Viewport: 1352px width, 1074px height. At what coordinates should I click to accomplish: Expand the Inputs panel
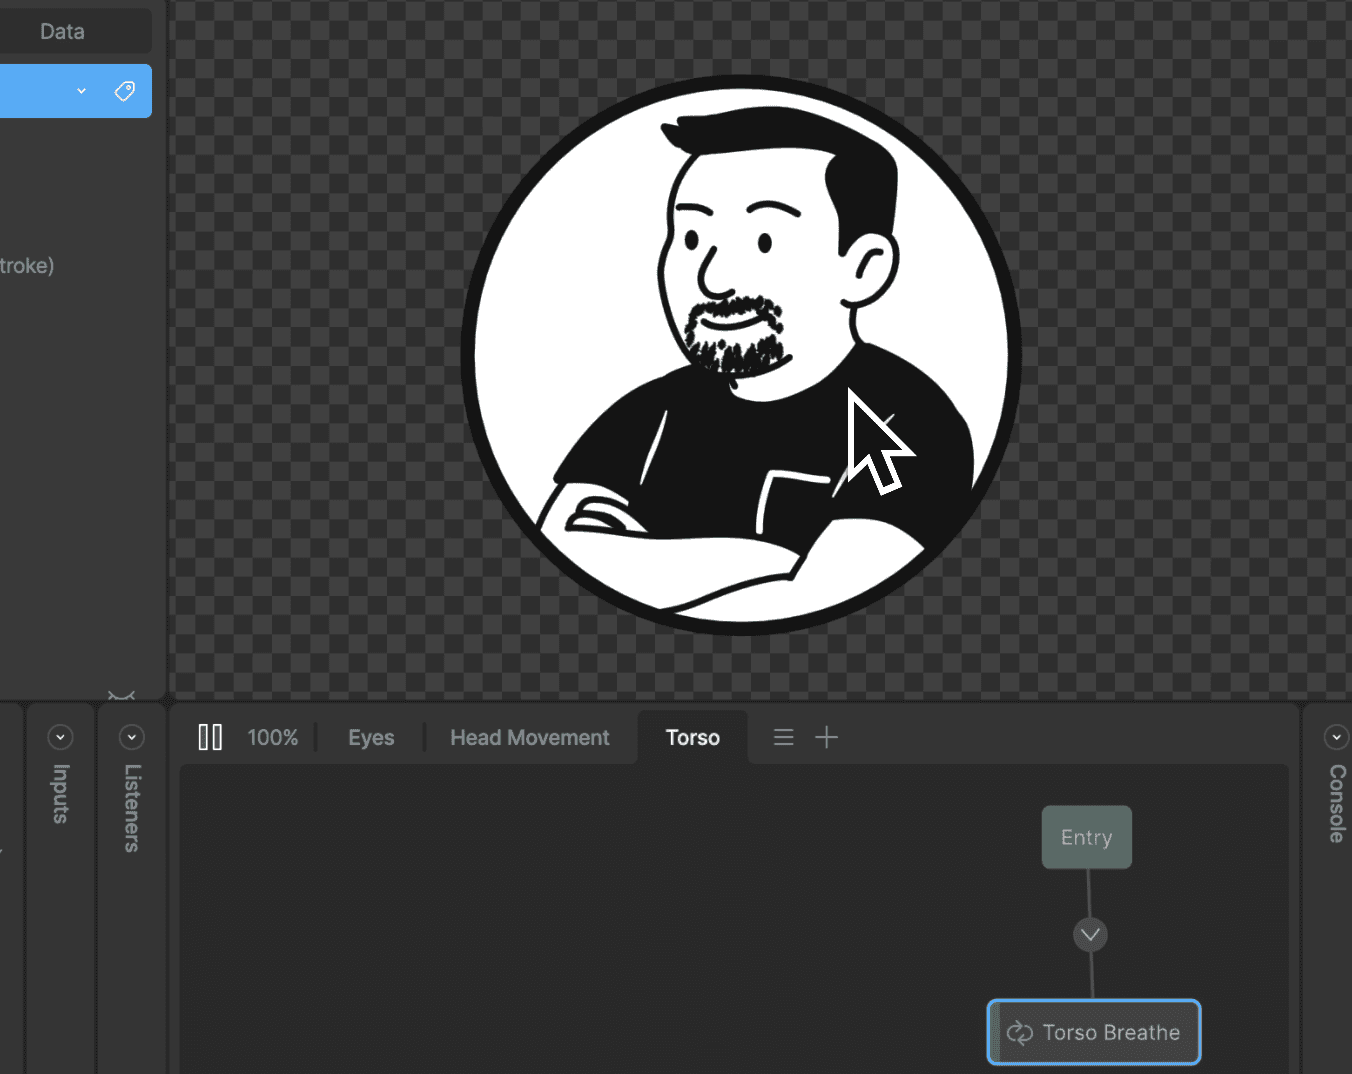pyautogui.click(x=61, y=738)
